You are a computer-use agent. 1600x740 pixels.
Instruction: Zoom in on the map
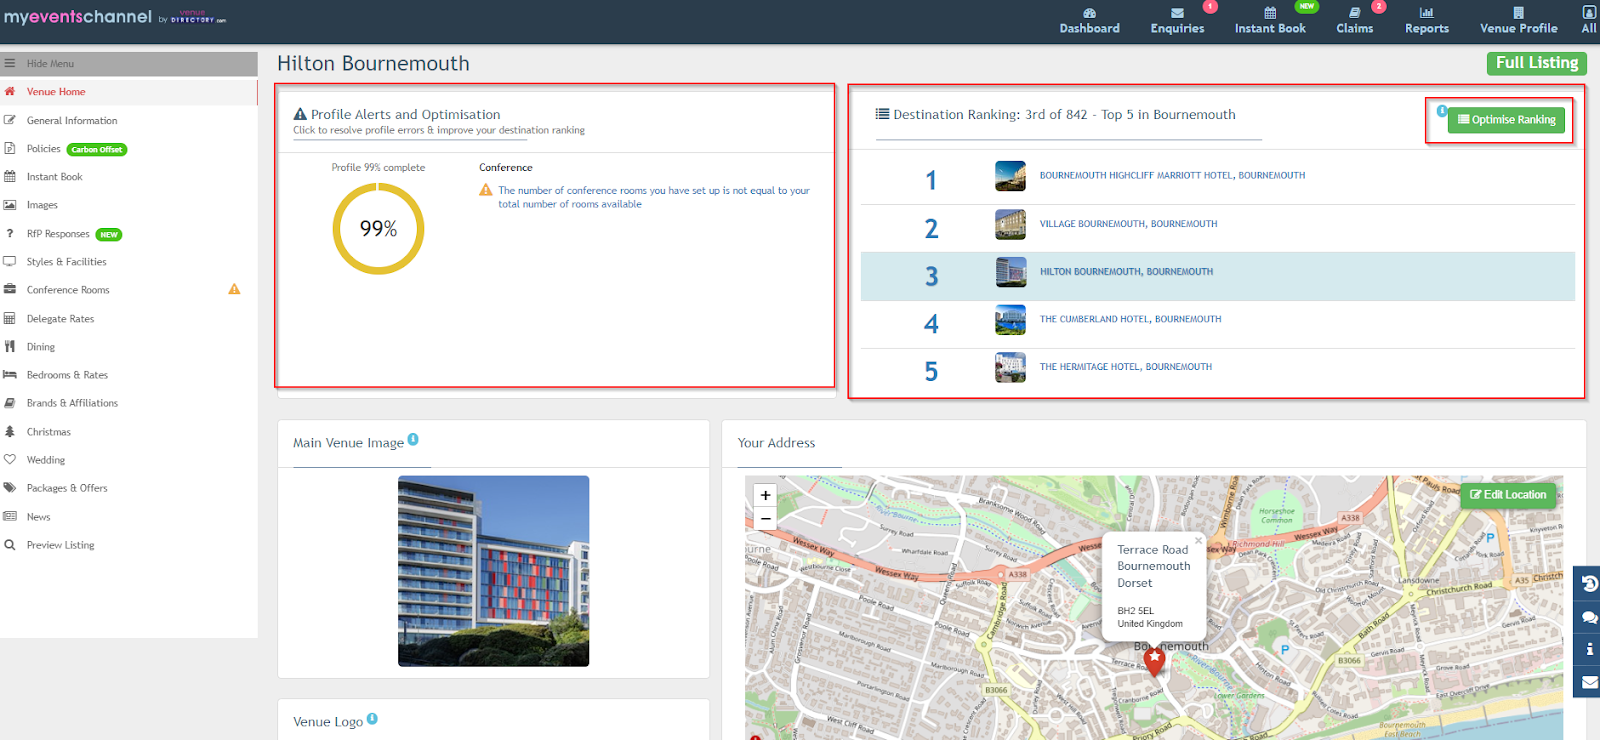[x=765, y=495]
